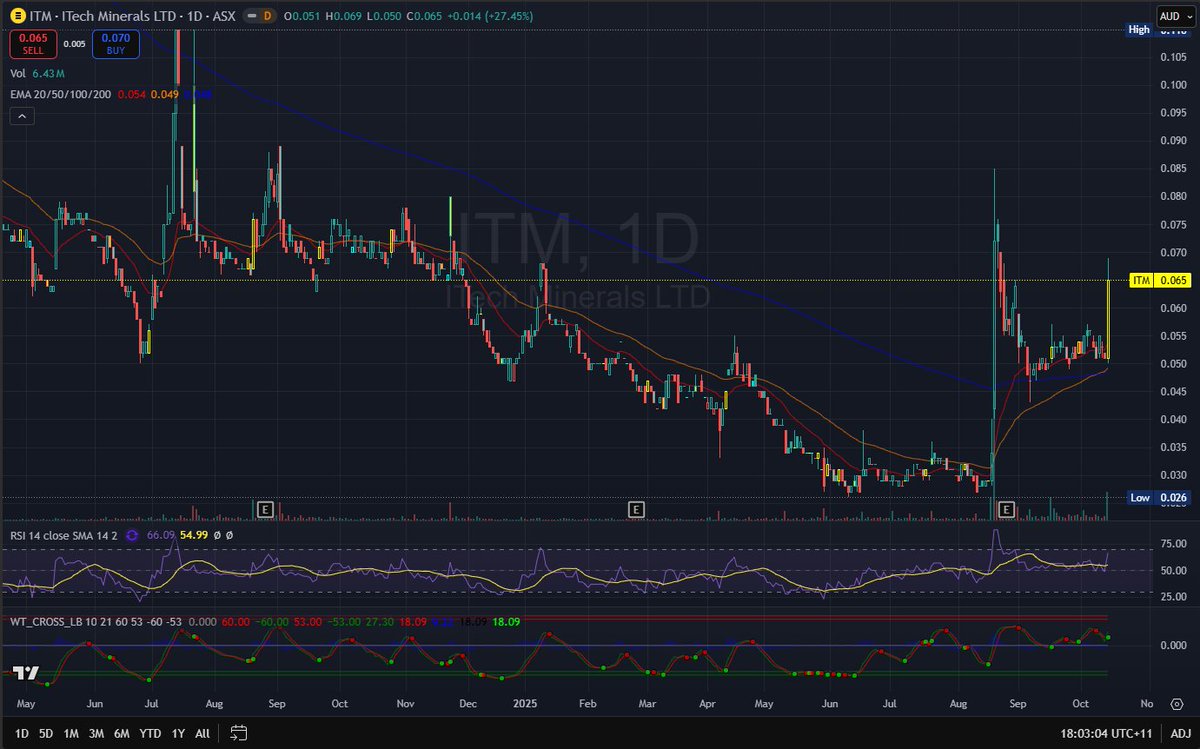Click the earnings E marker near February 2025
Image resolution: width=1200 pixels, height=749 pixels.
pos(635,509)
